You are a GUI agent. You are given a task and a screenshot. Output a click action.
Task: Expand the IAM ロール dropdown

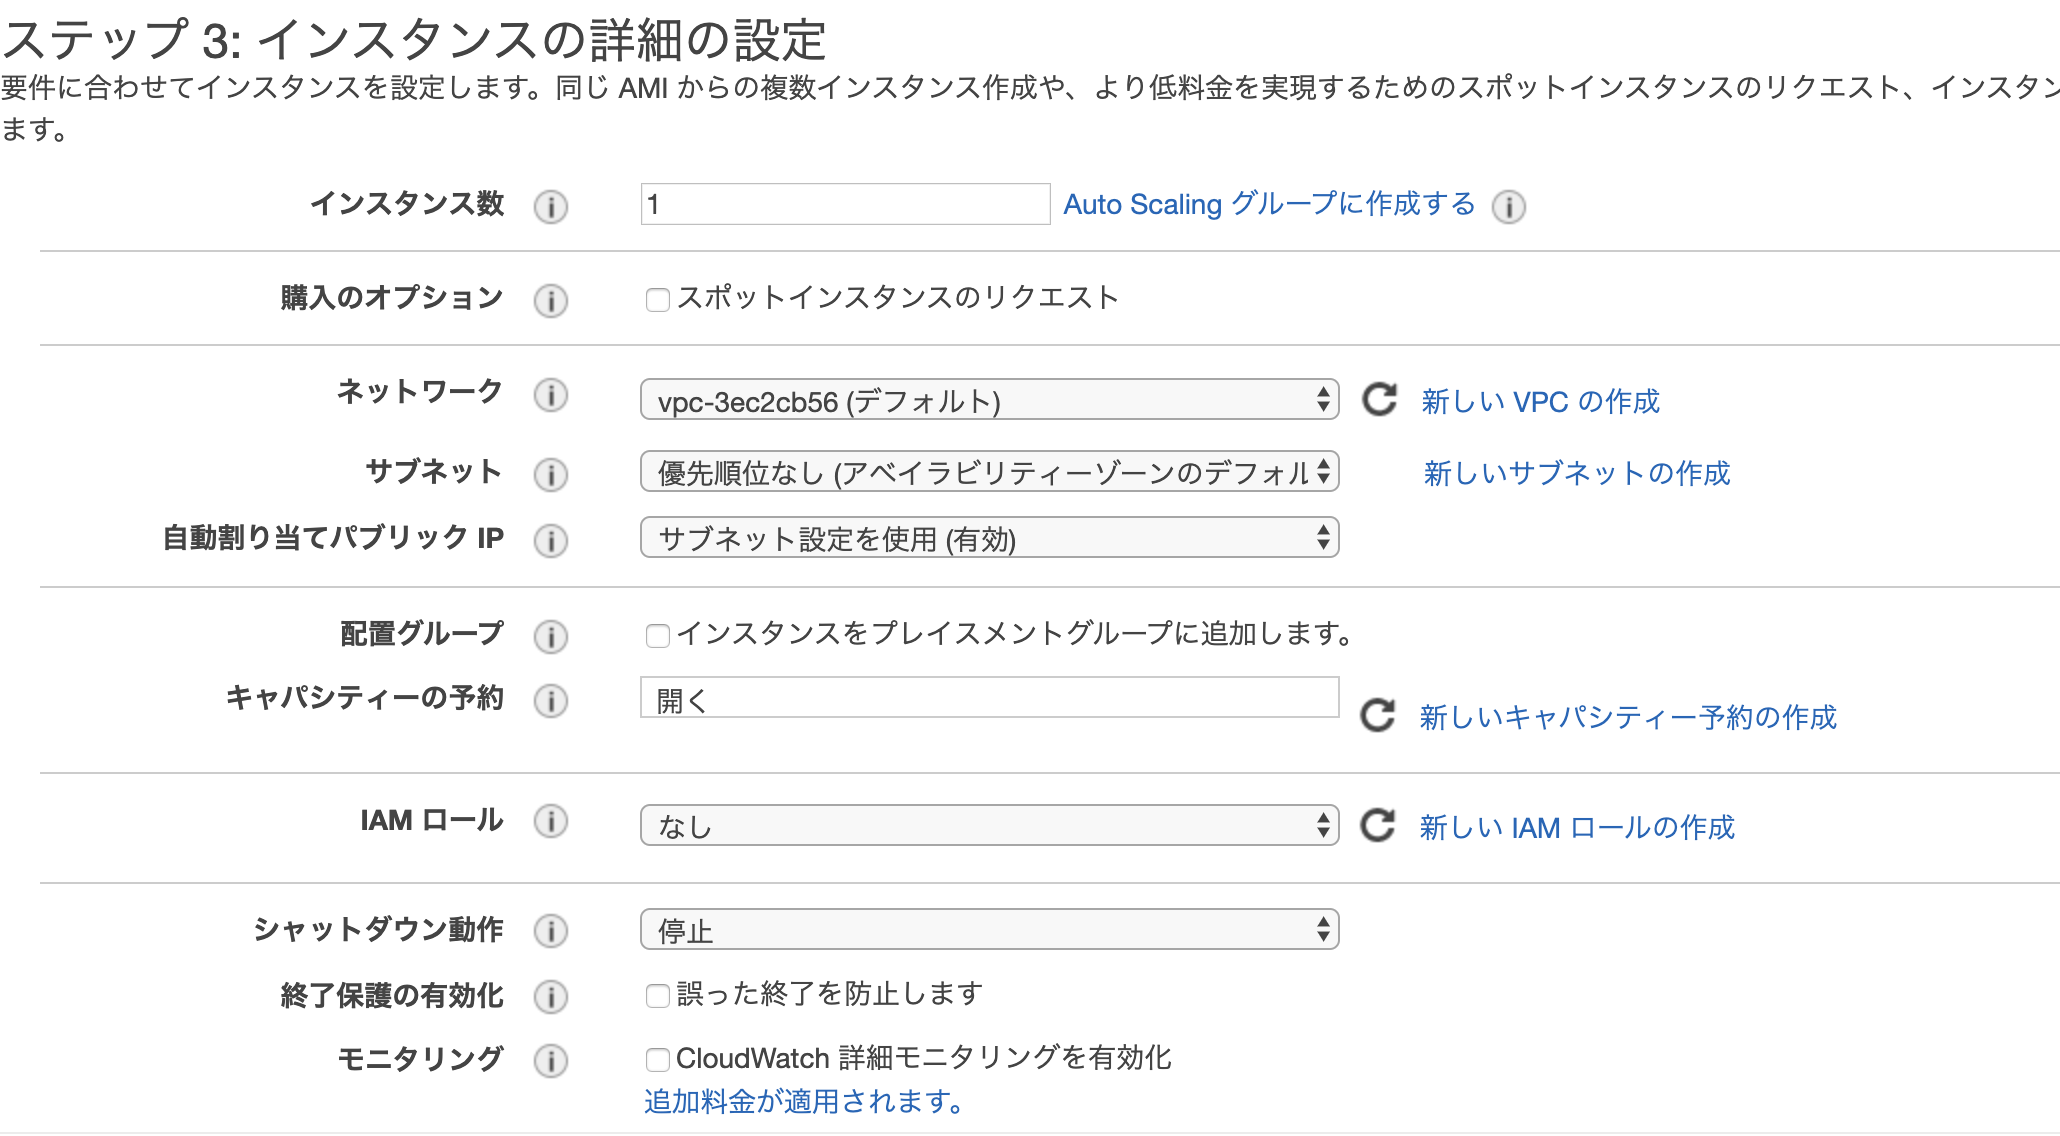(x=988, y=826)
